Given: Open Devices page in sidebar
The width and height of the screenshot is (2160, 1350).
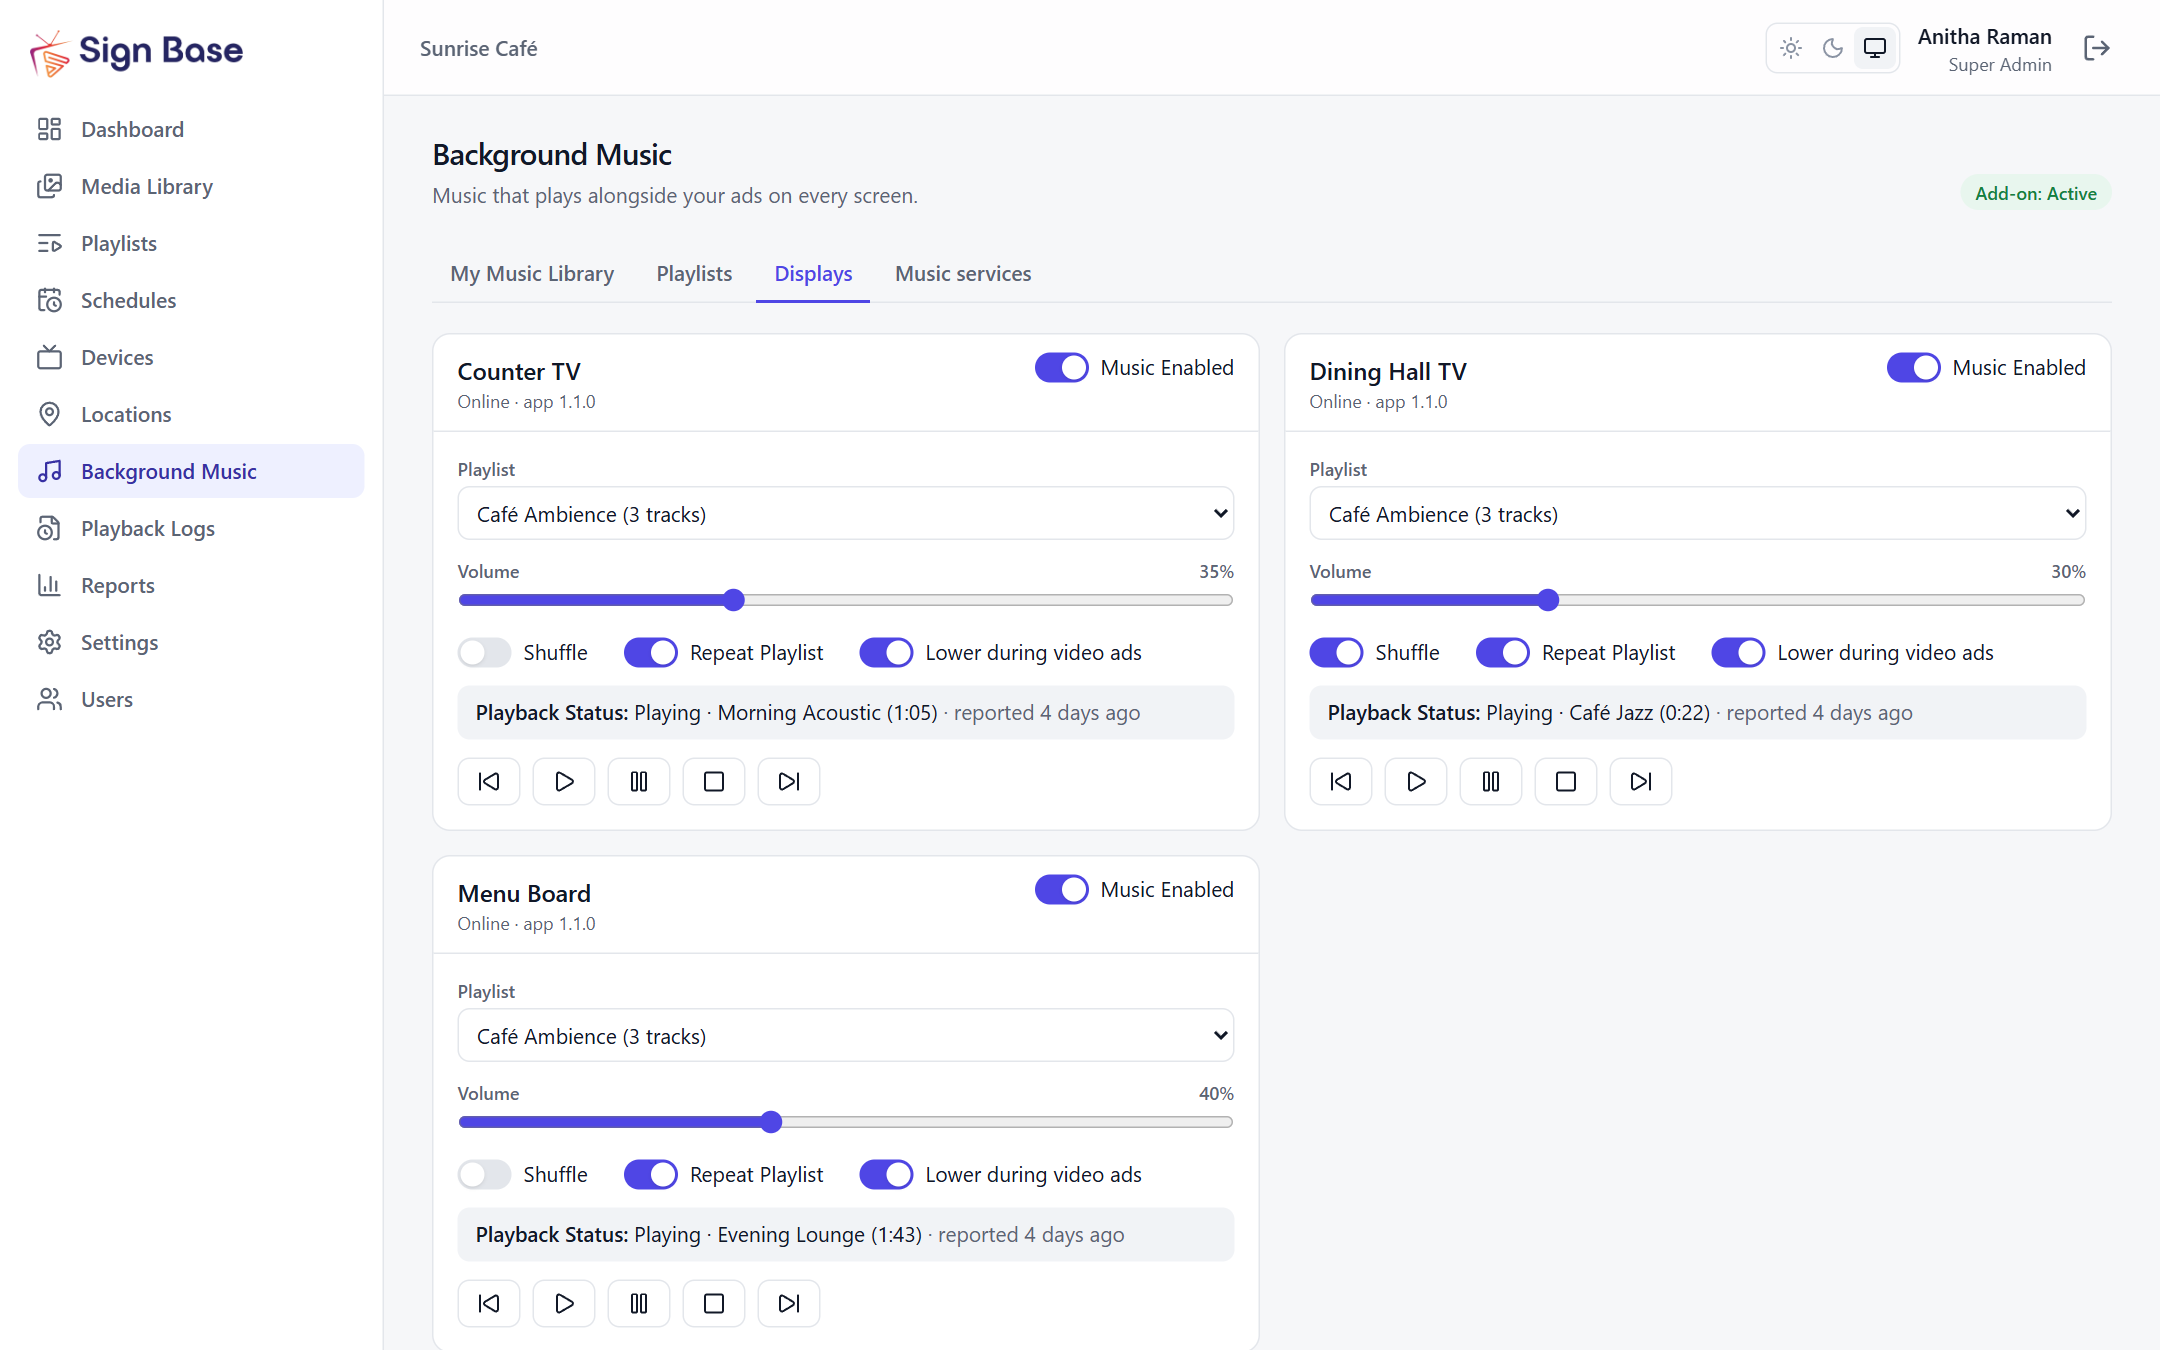Looking at the screenshot, I should (x=191, y=357).
